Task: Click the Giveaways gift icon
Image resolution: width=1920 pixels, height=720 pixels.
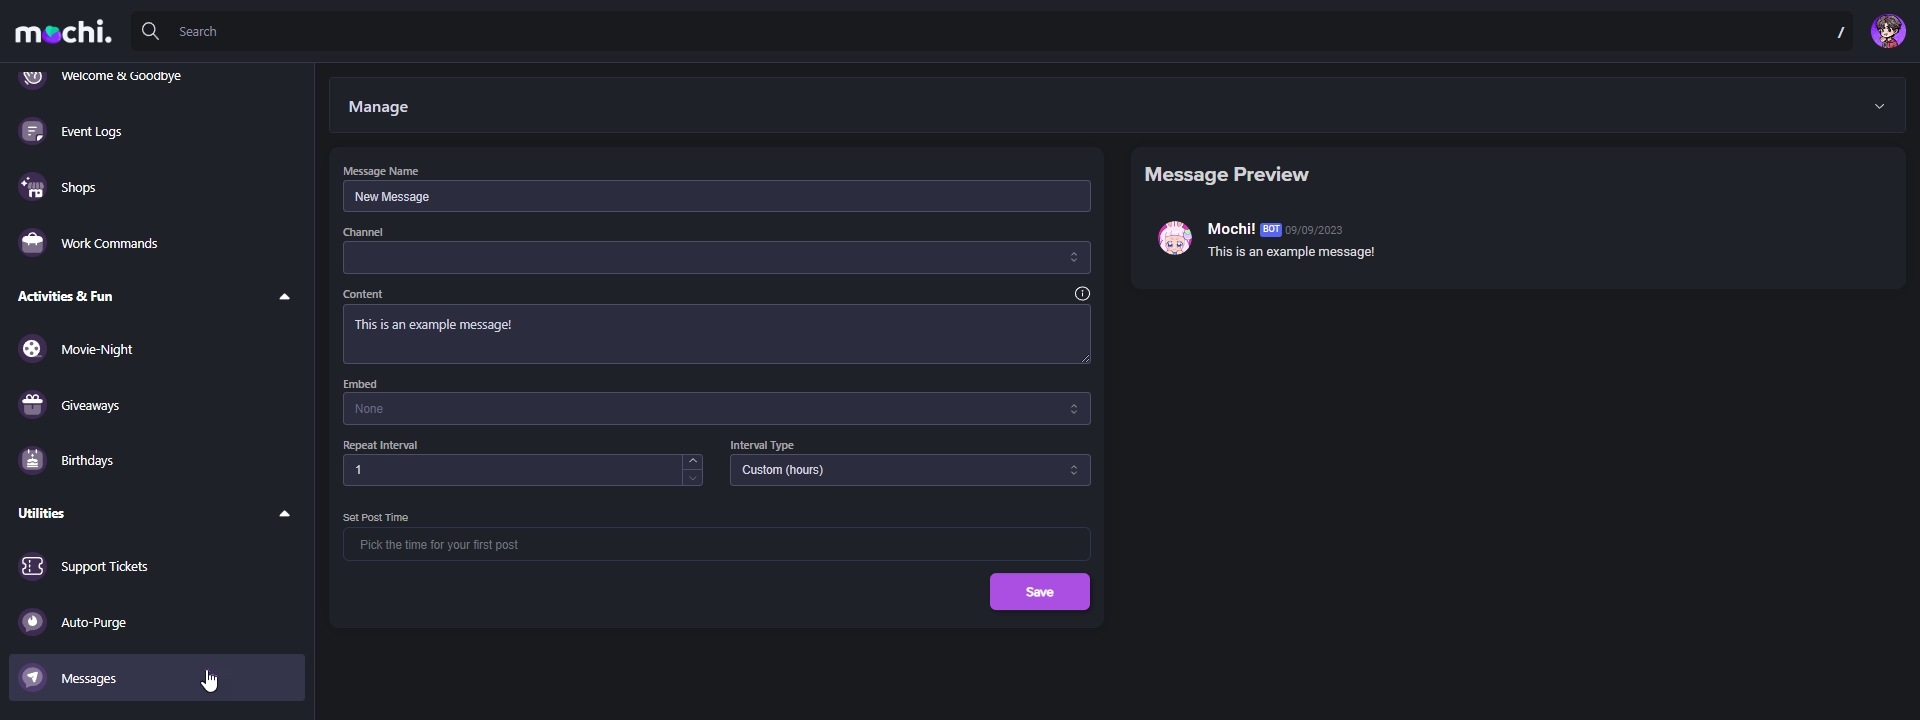Action: coord(33,405)
